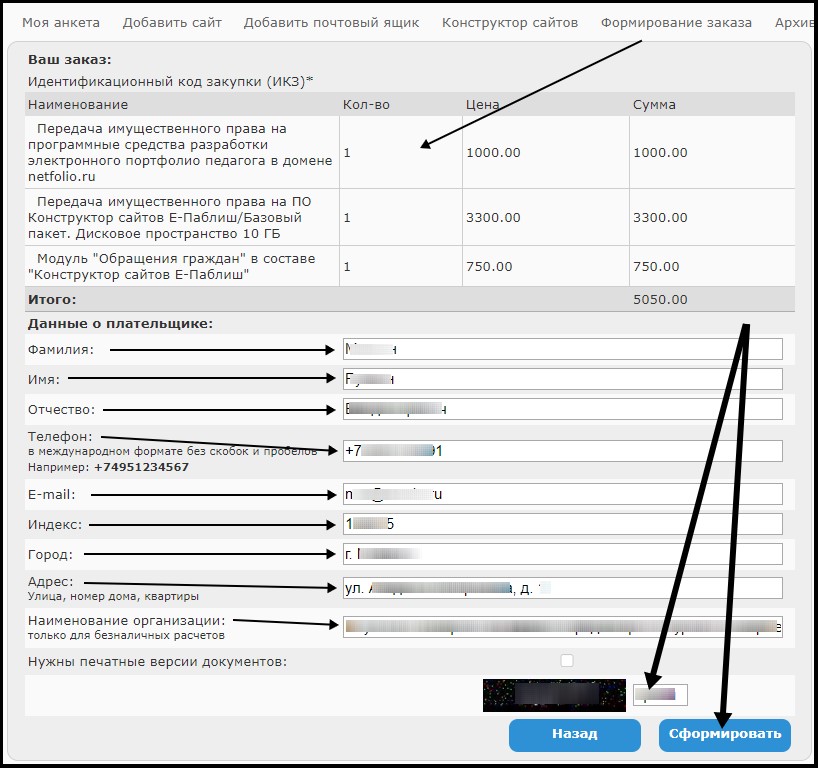Screen dimensions: 818x768
Task: Click into the Отчество field
Action: [x=562, y=409]
